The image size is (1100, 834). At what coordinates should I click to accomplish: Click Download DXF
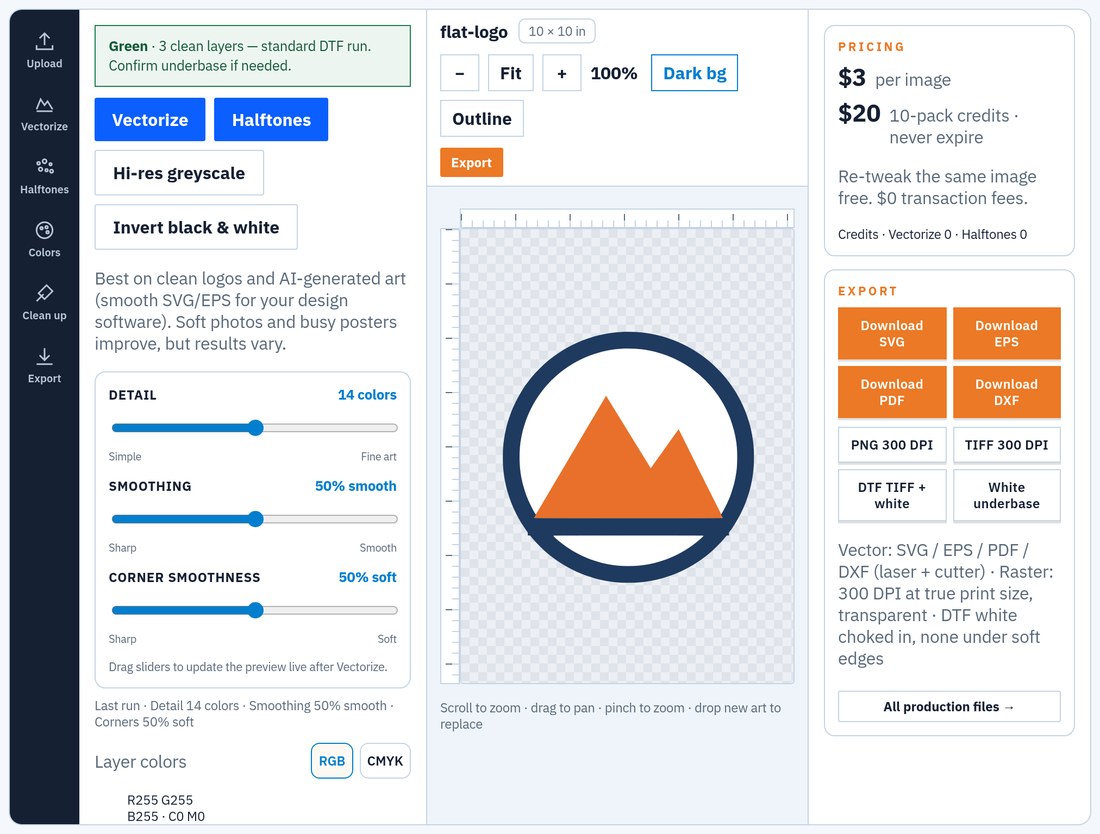tap(1006, 392)
